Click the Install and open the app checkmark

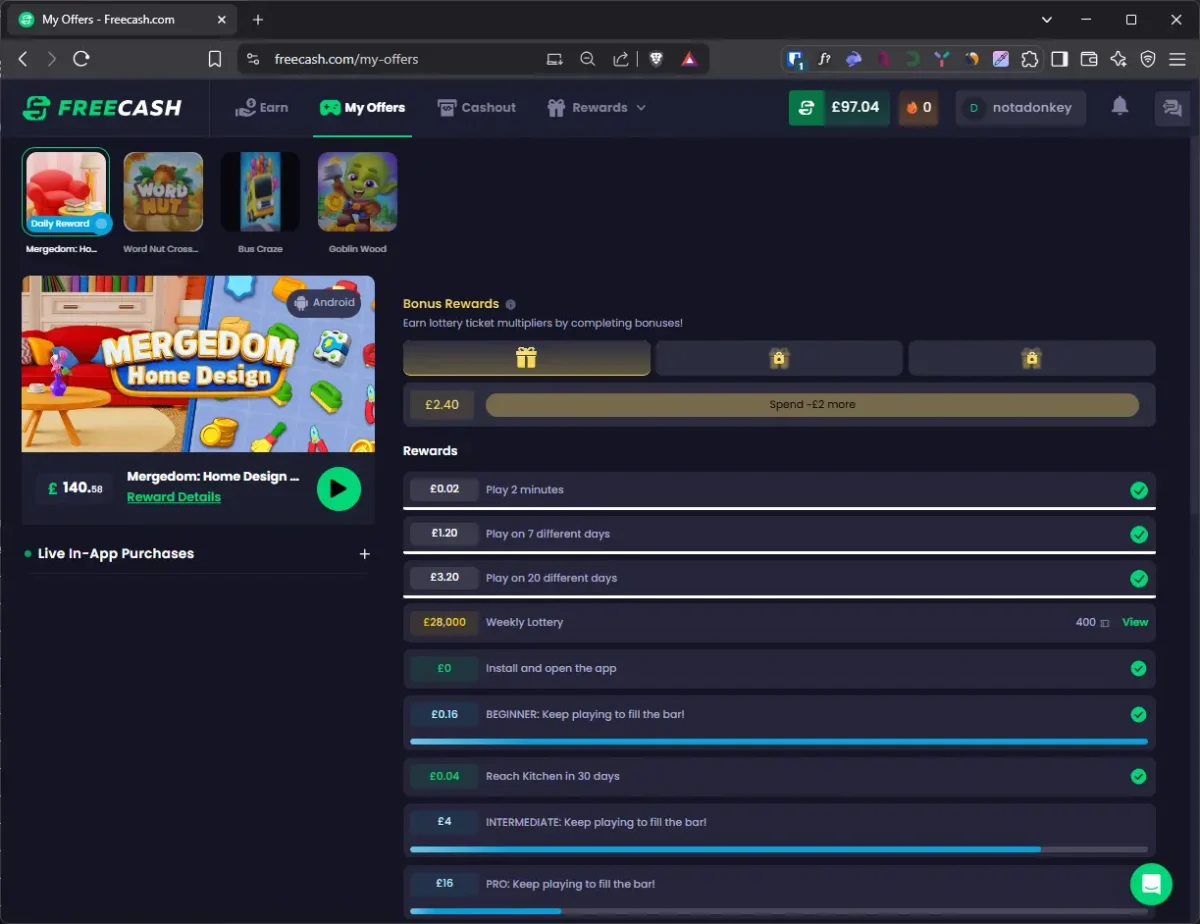pos(1138,668)
